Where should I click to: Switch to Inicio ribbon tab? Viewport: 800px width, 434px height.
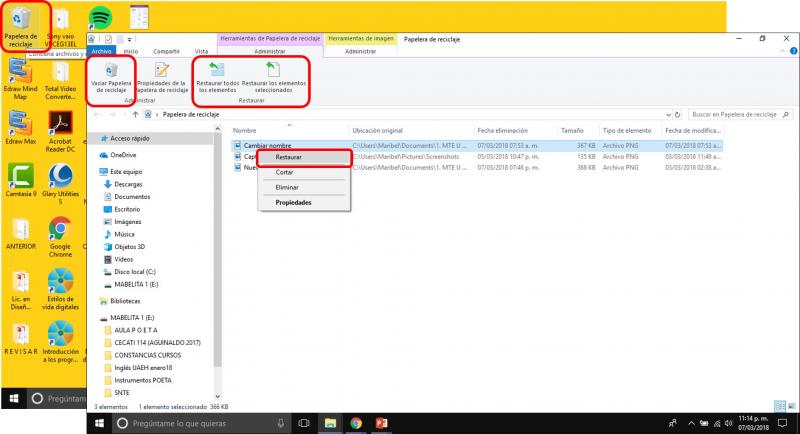[x=131, y=52]
